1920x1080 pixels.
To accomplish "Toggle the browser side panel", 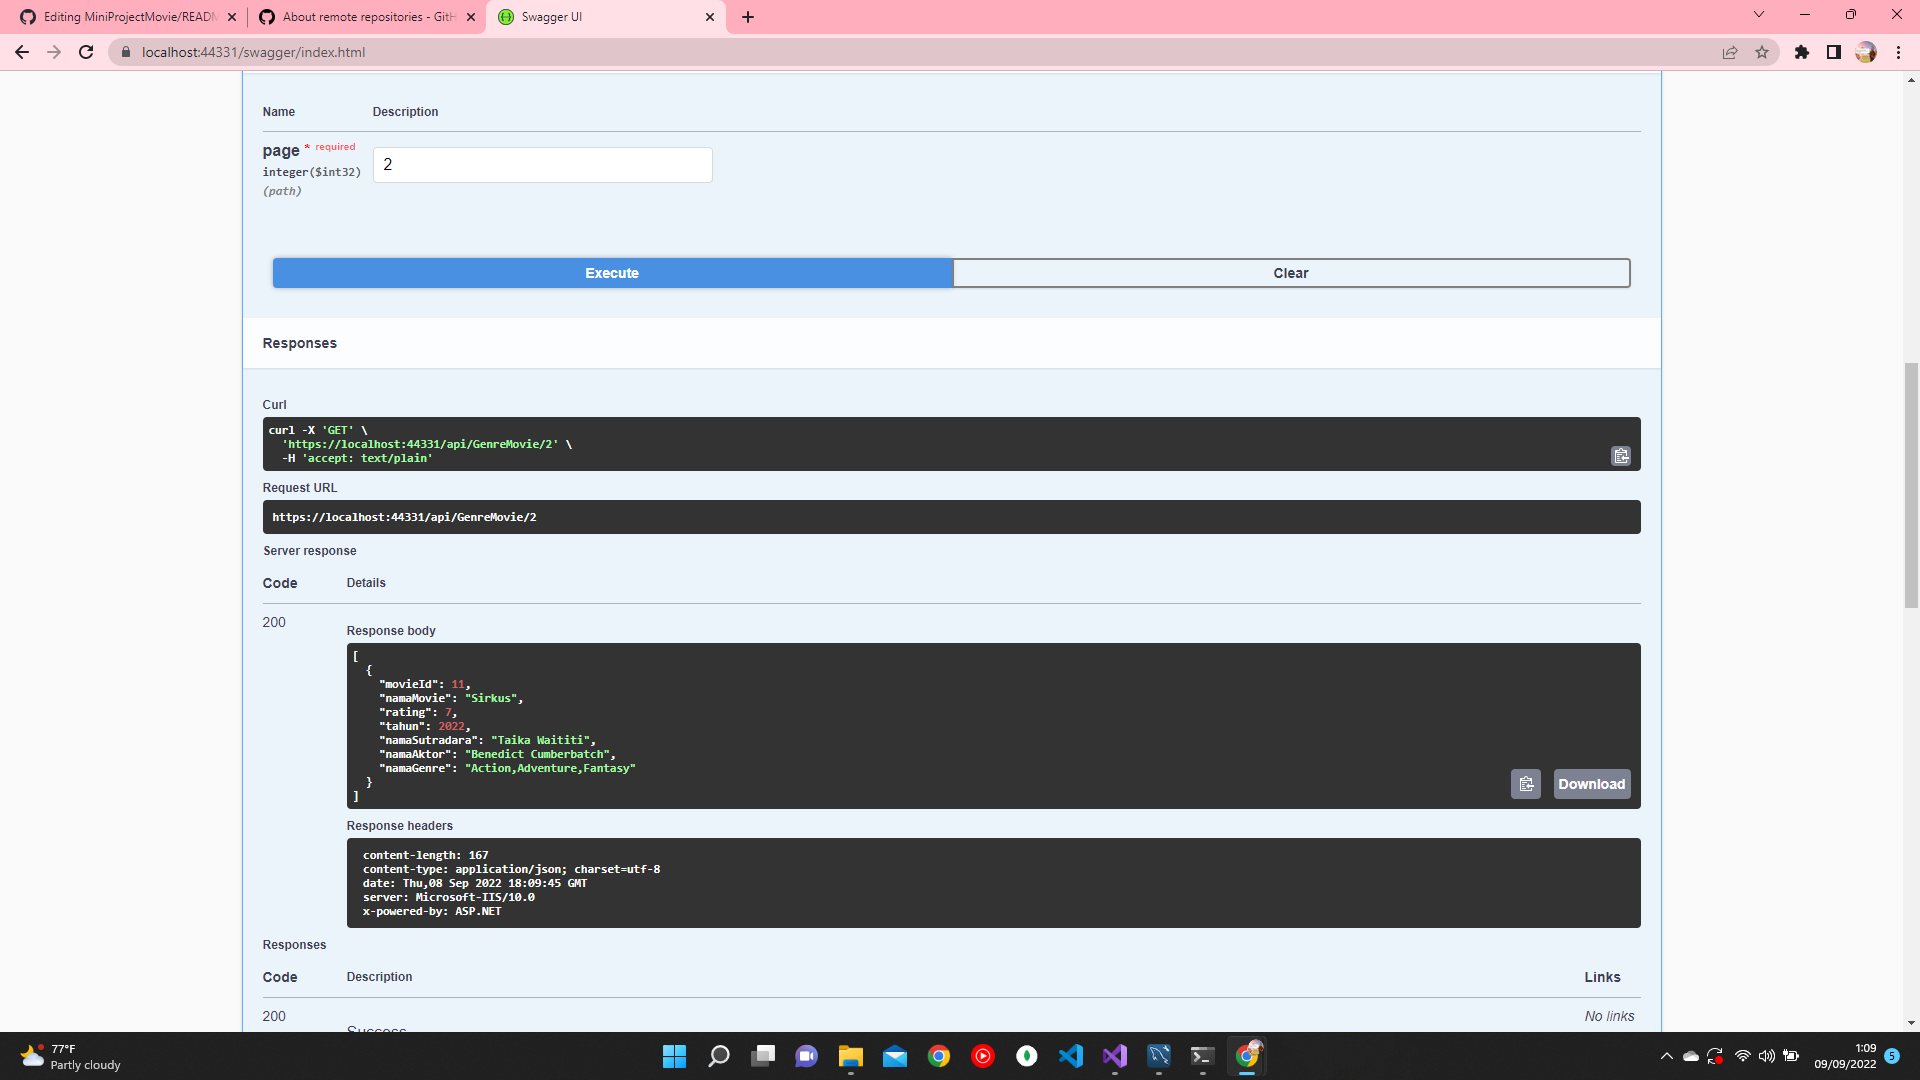I will [x=1834, y=52].
